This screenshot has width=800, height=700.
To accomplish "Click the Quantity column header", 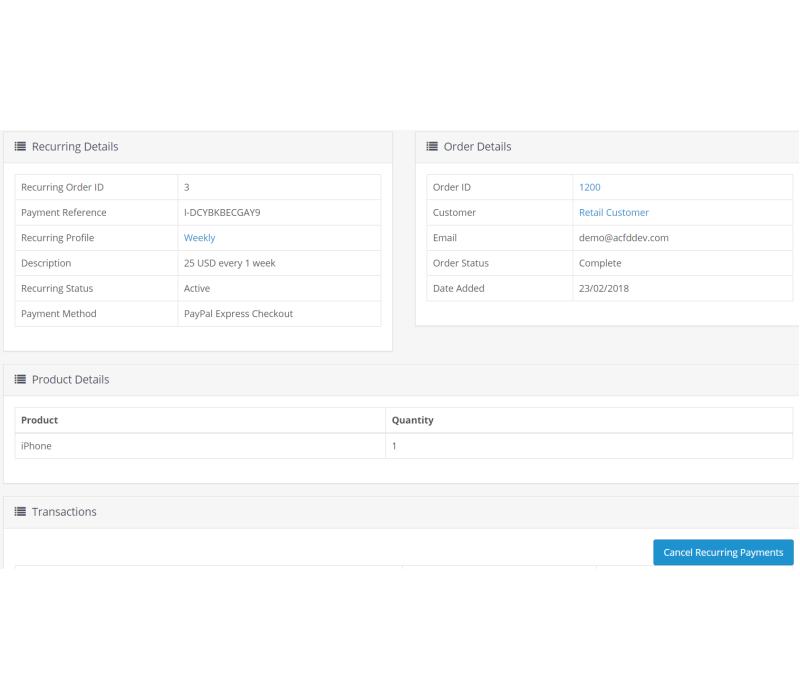I will point(412,420).
